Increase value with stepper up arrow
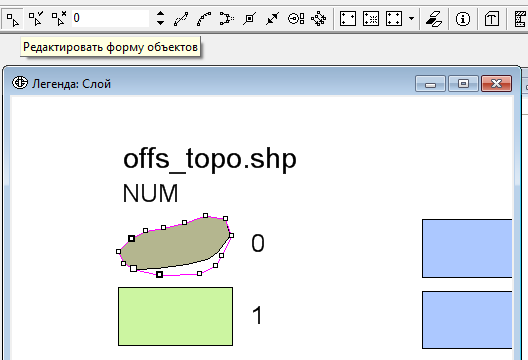The height and width of the screenshot is (360, 528). click(x=161, y=14)
